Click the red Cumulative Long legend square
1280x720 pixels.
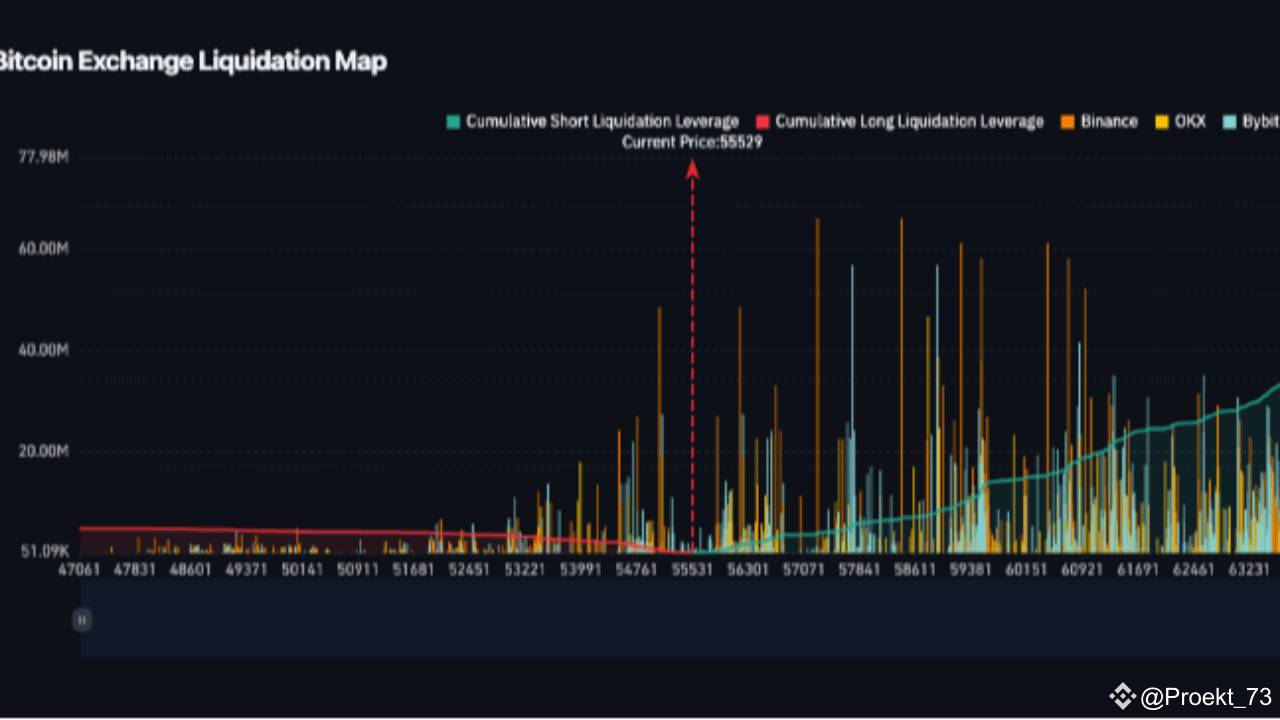tap(764, 121)
